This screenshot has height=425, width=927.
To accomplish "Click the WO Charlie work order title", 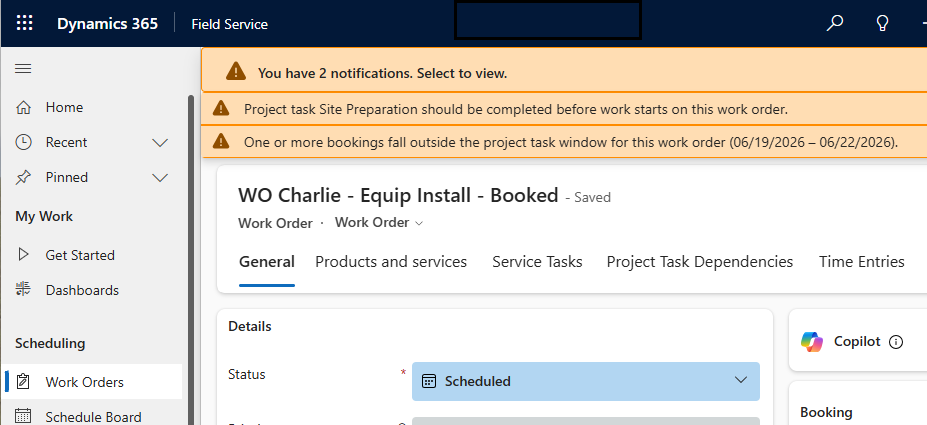I will (398, 195).
